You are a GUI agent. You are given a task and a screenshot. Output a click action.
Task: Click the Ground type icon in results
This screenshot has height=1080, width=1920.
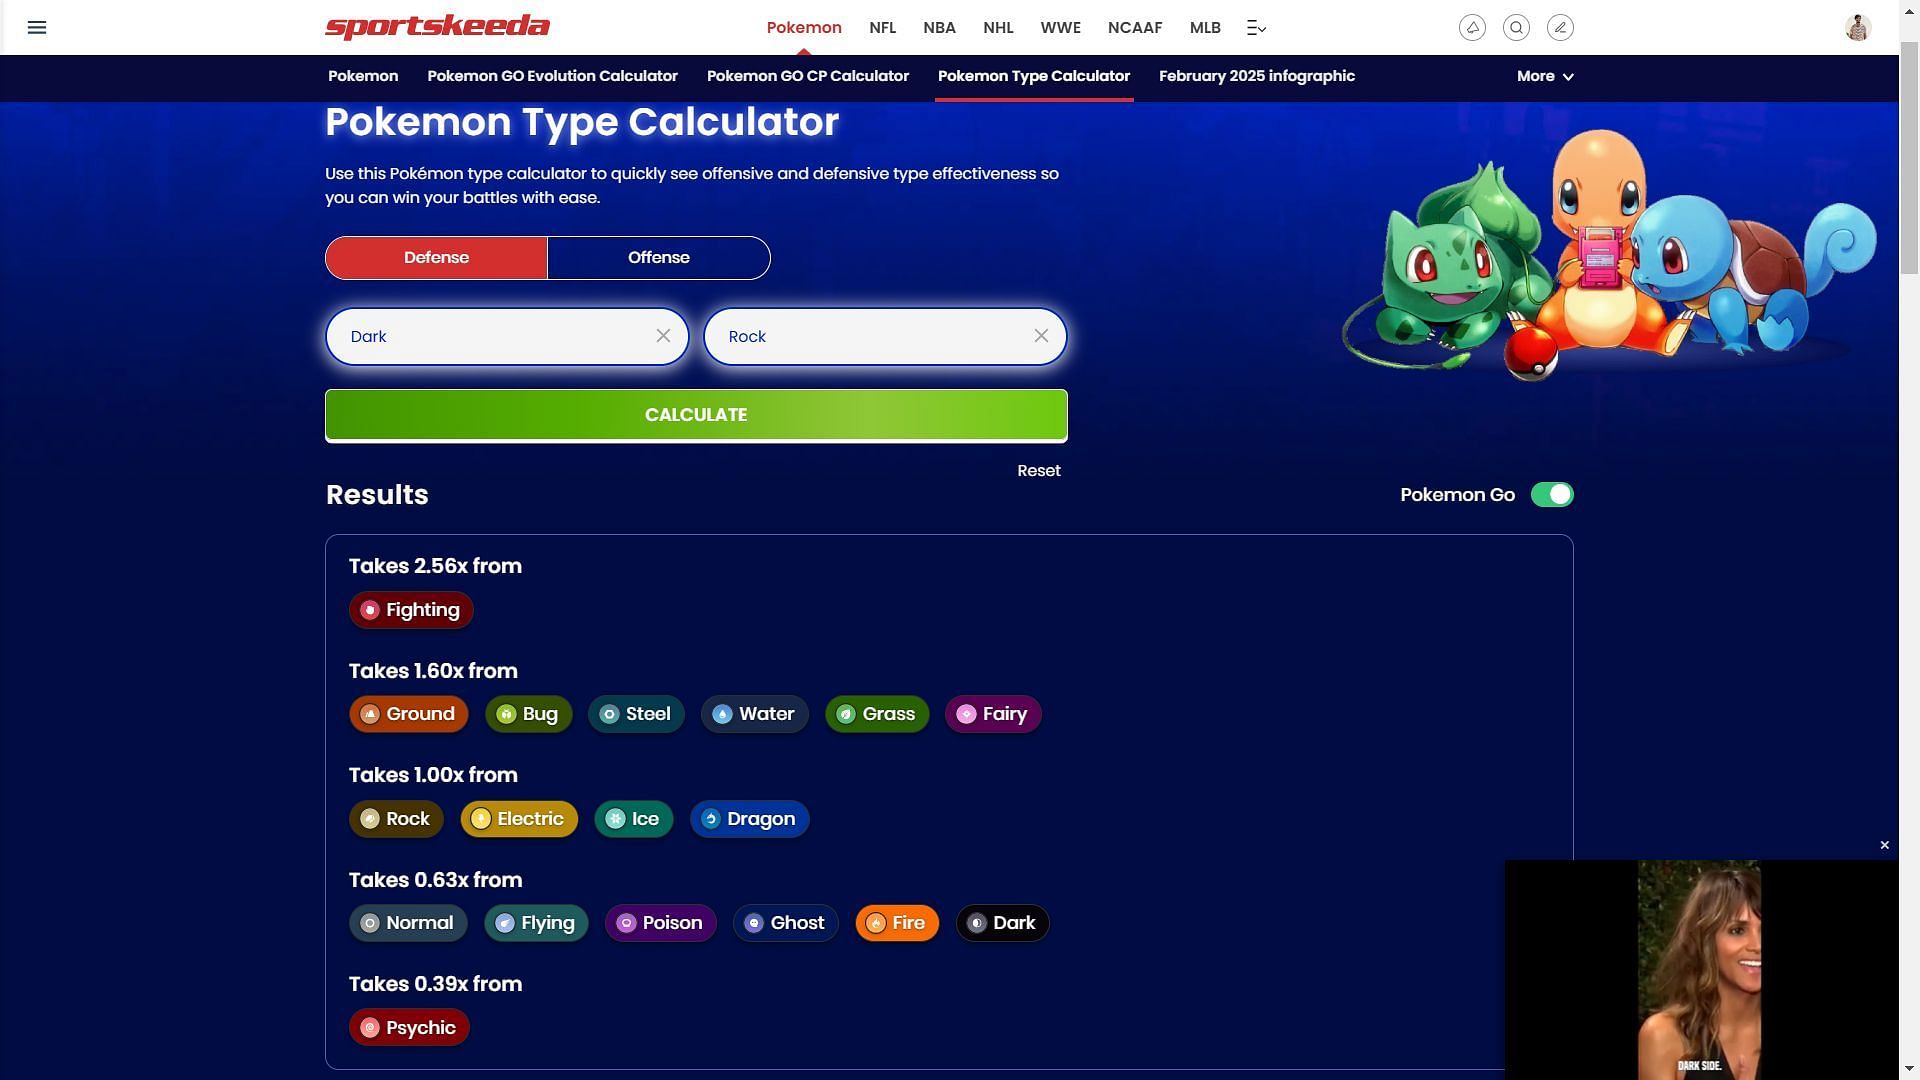(369, 713)
